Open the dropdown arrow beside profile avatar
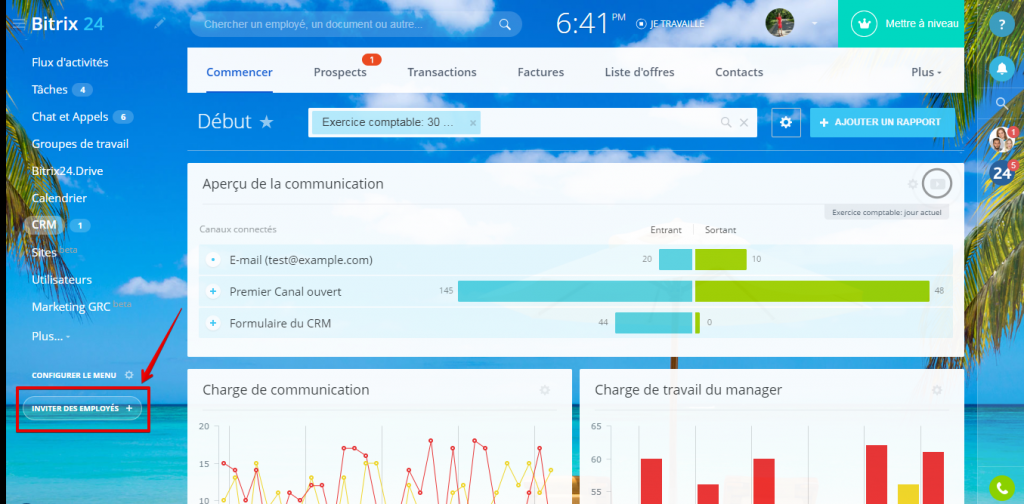1024x504 pixels. (x=814, y=24)
